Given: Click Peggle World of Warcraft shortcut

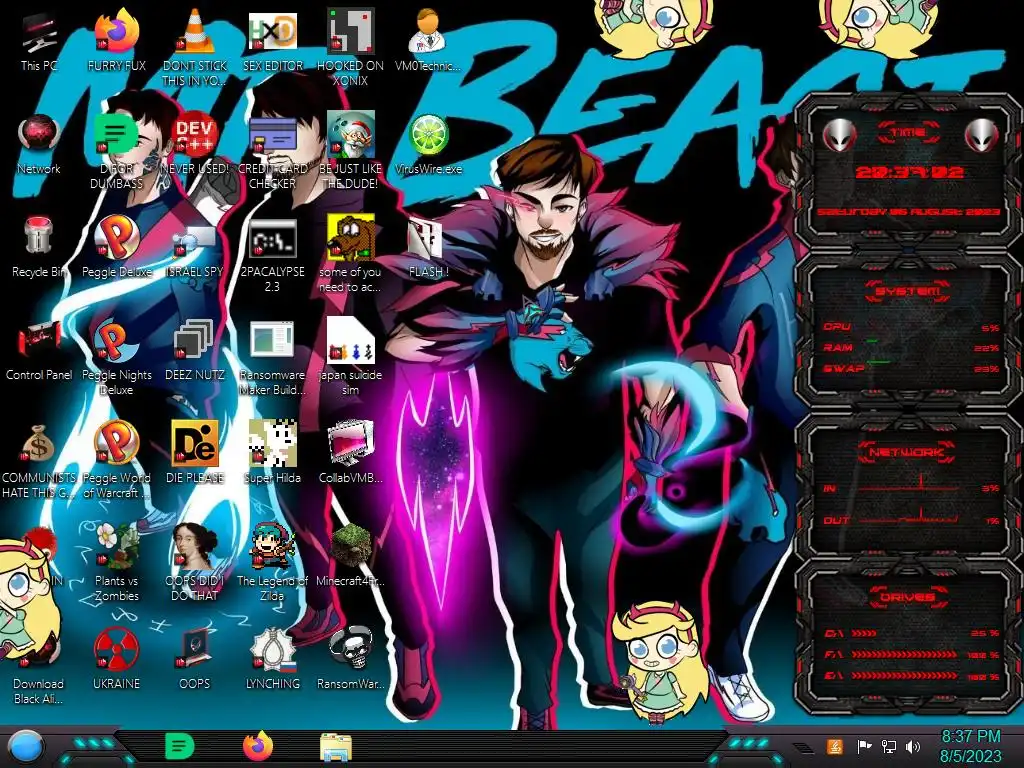Looking at the screenshot, I should (x=117, y=443).
